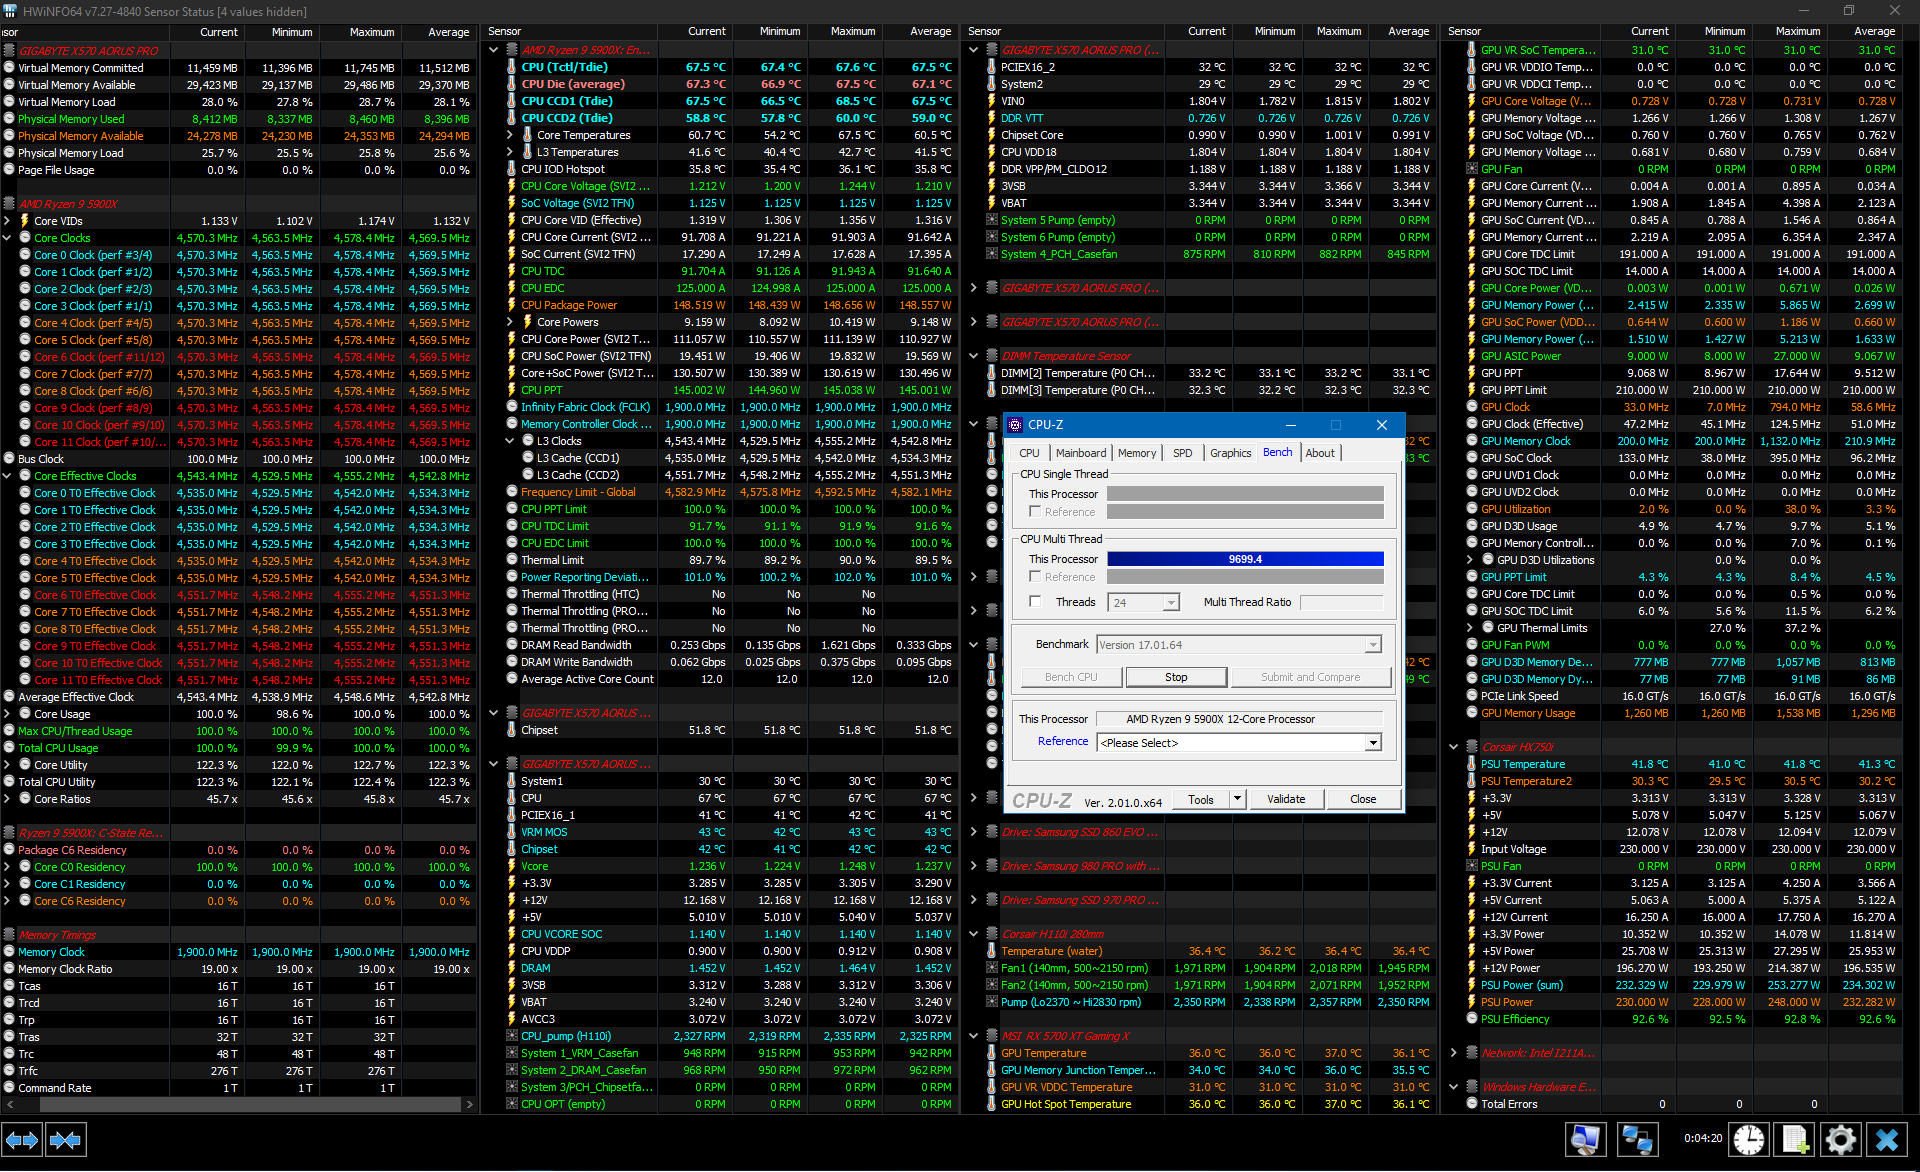
Task: Click the Close button in CPU-Z
Action: pyautogui.click(x=1363, y=799)
